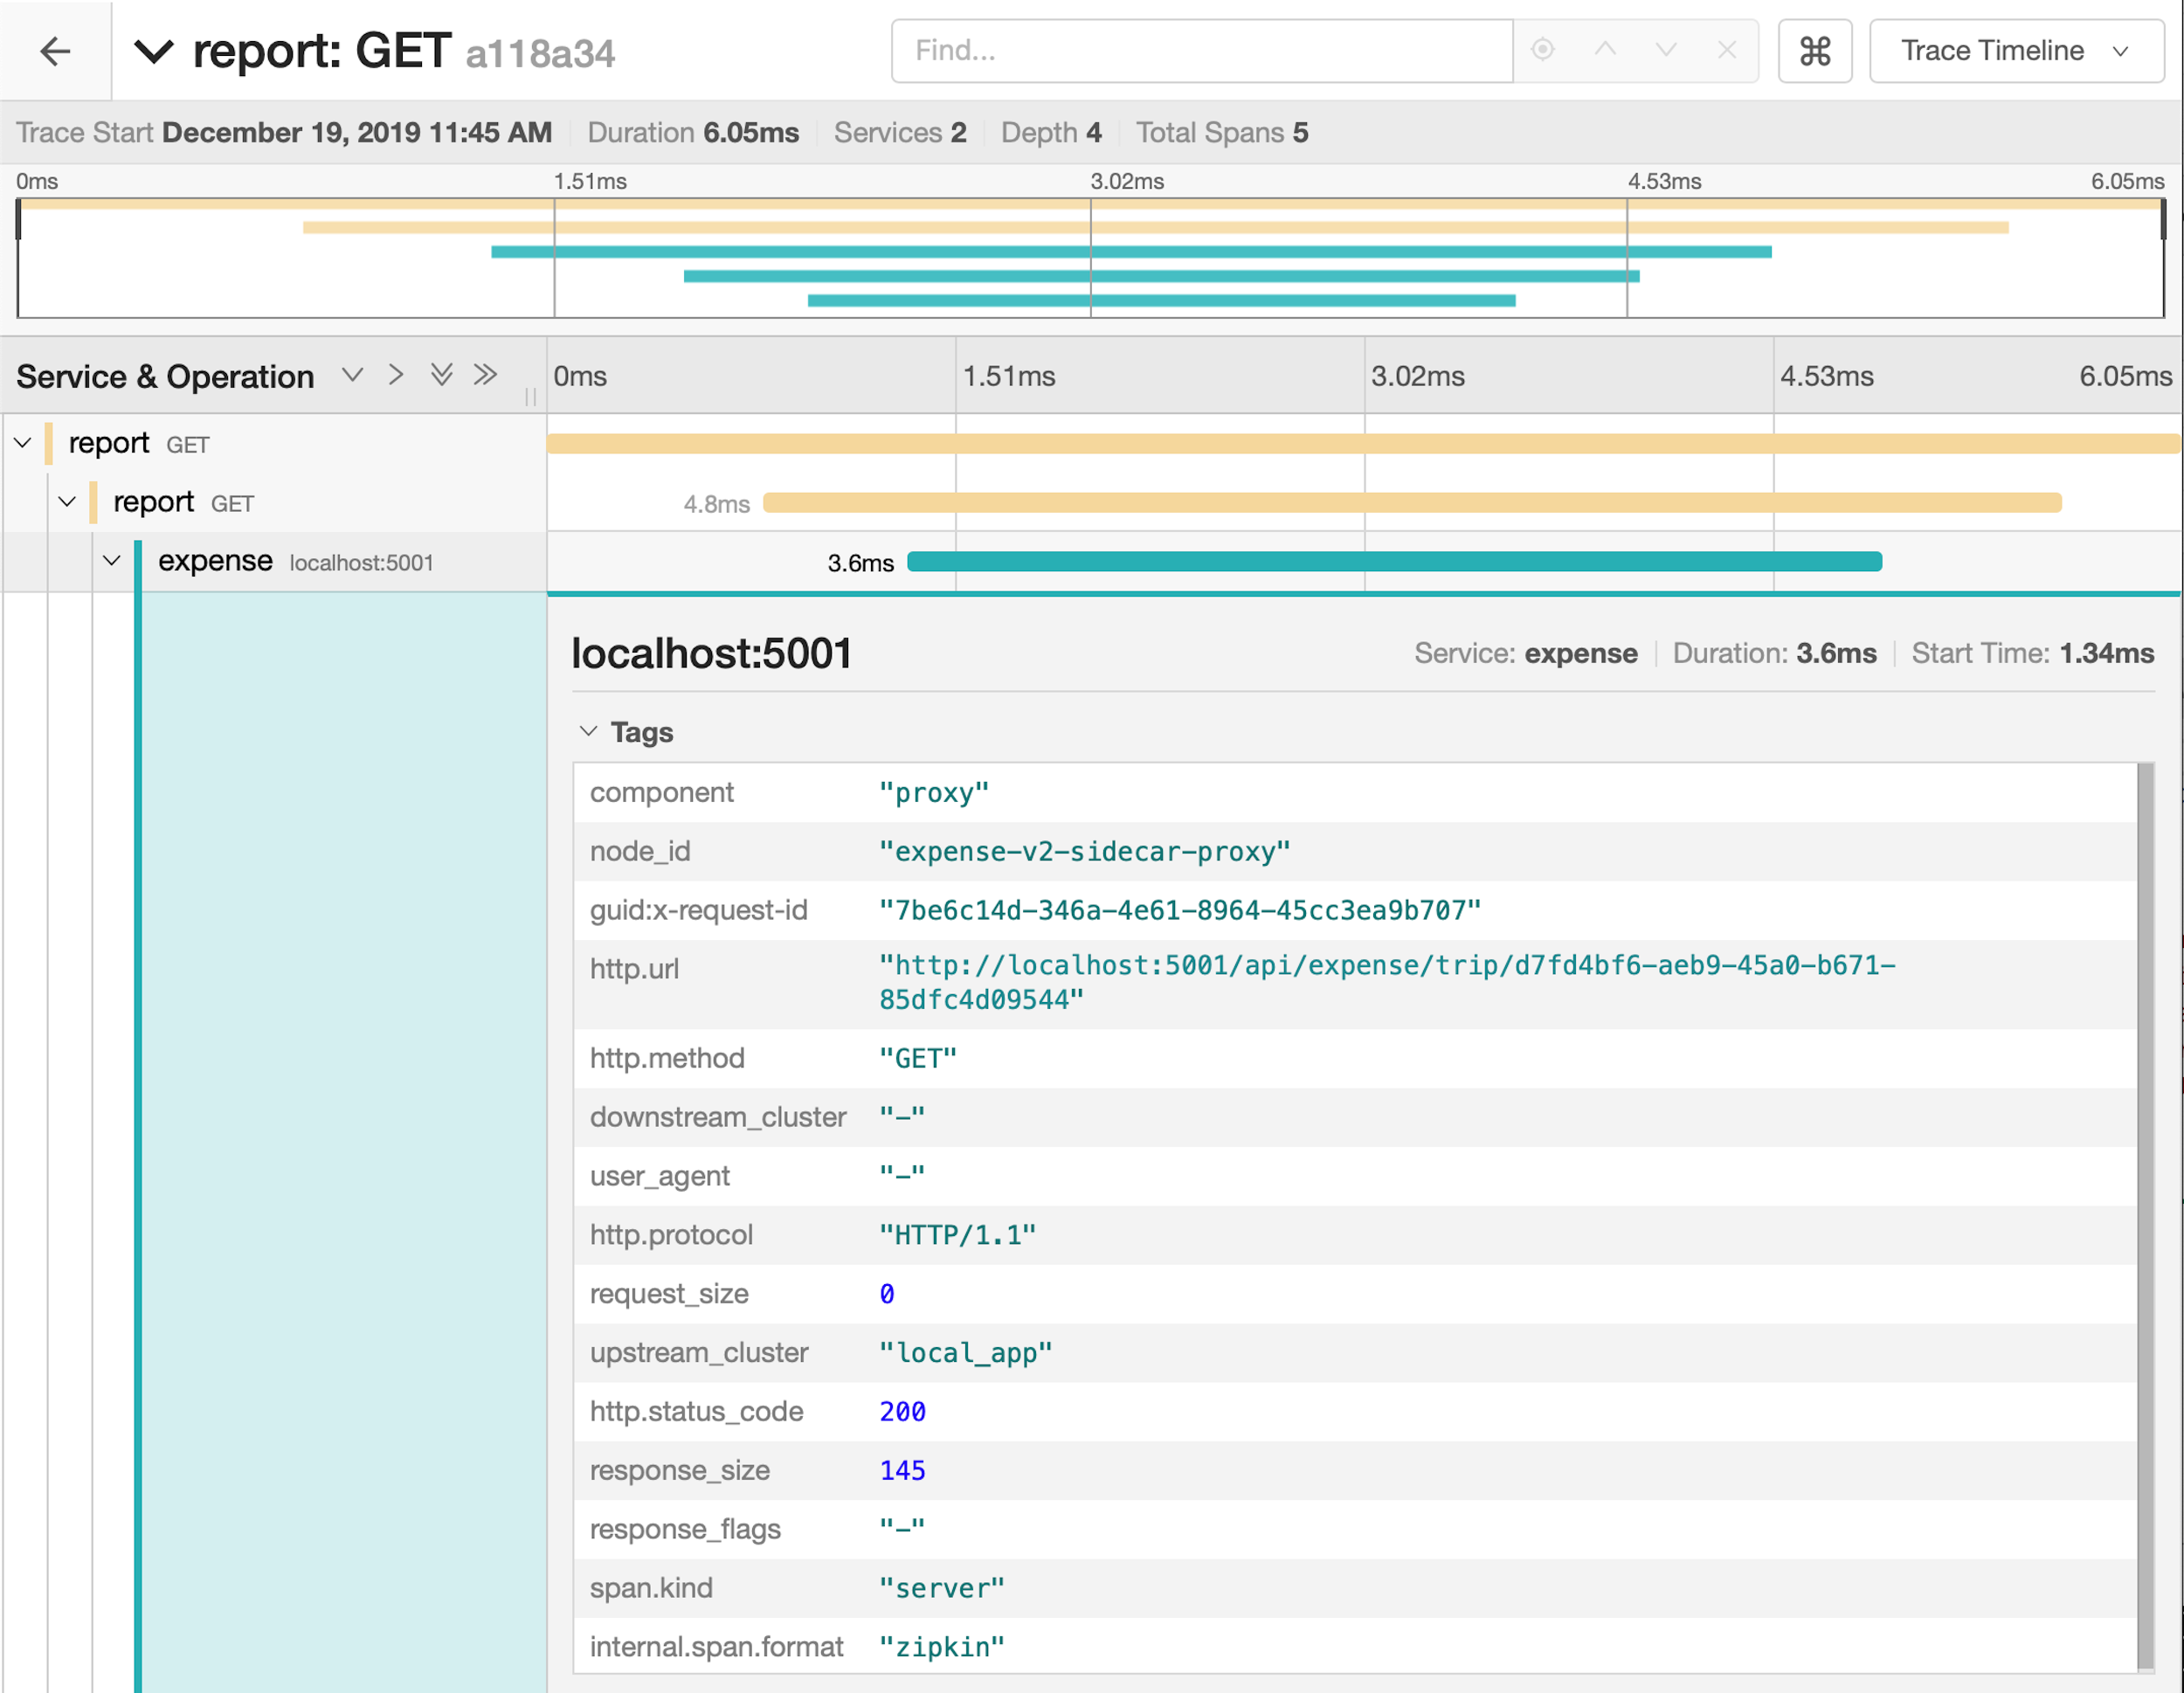2184x1693 pixels.
Task: Click the expand-one-level chevron icon
Action: pyautogui.click(x=397, y=375)
